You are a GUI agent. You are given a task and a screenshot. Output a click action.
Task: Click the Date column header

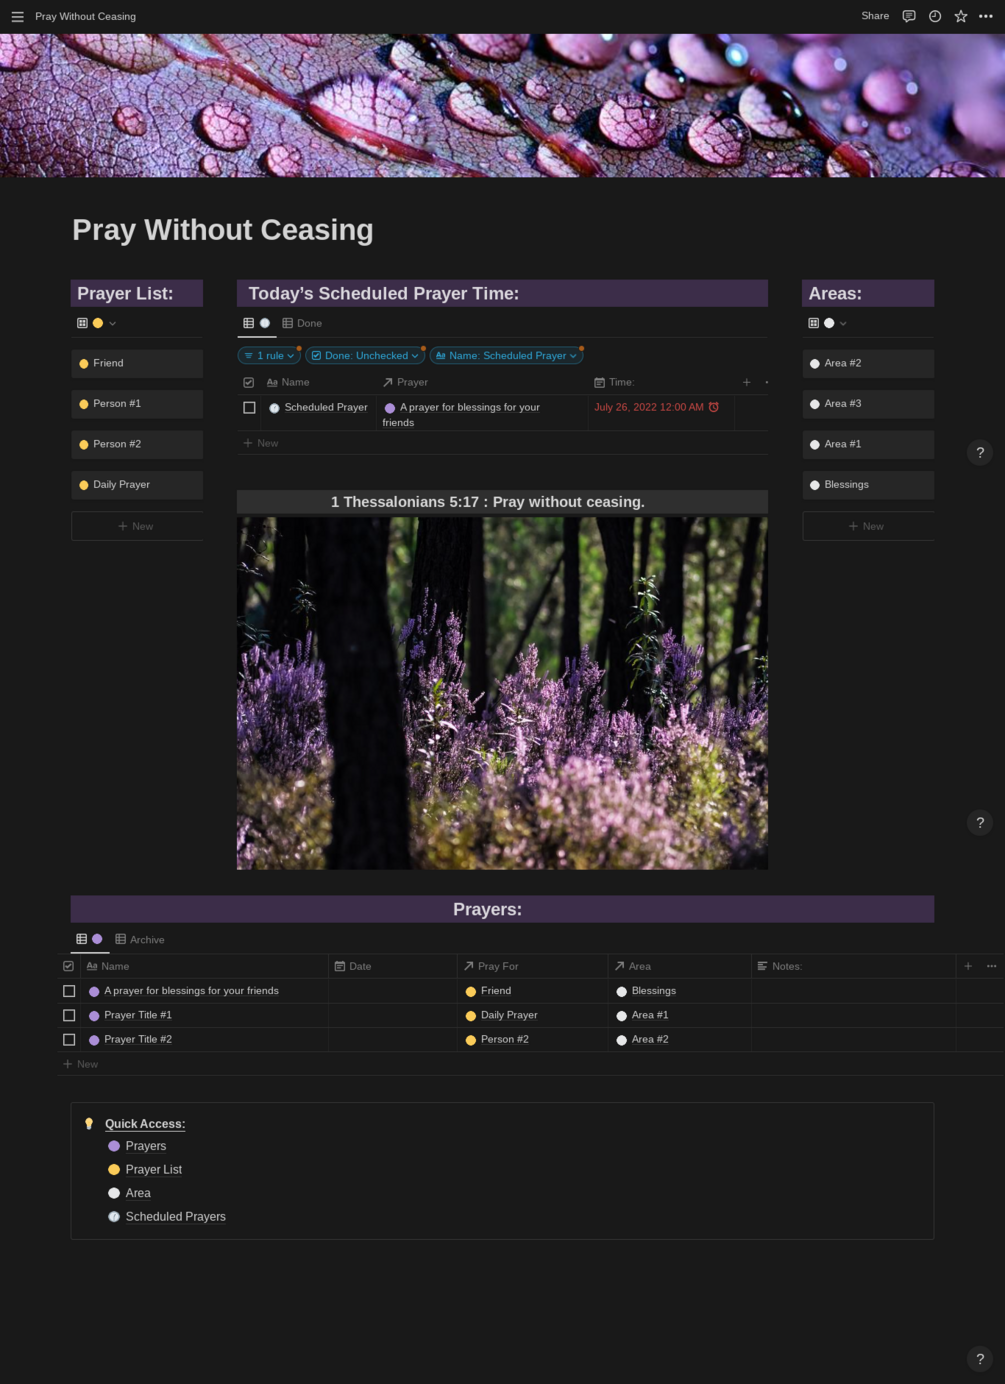tap(353, 966)
